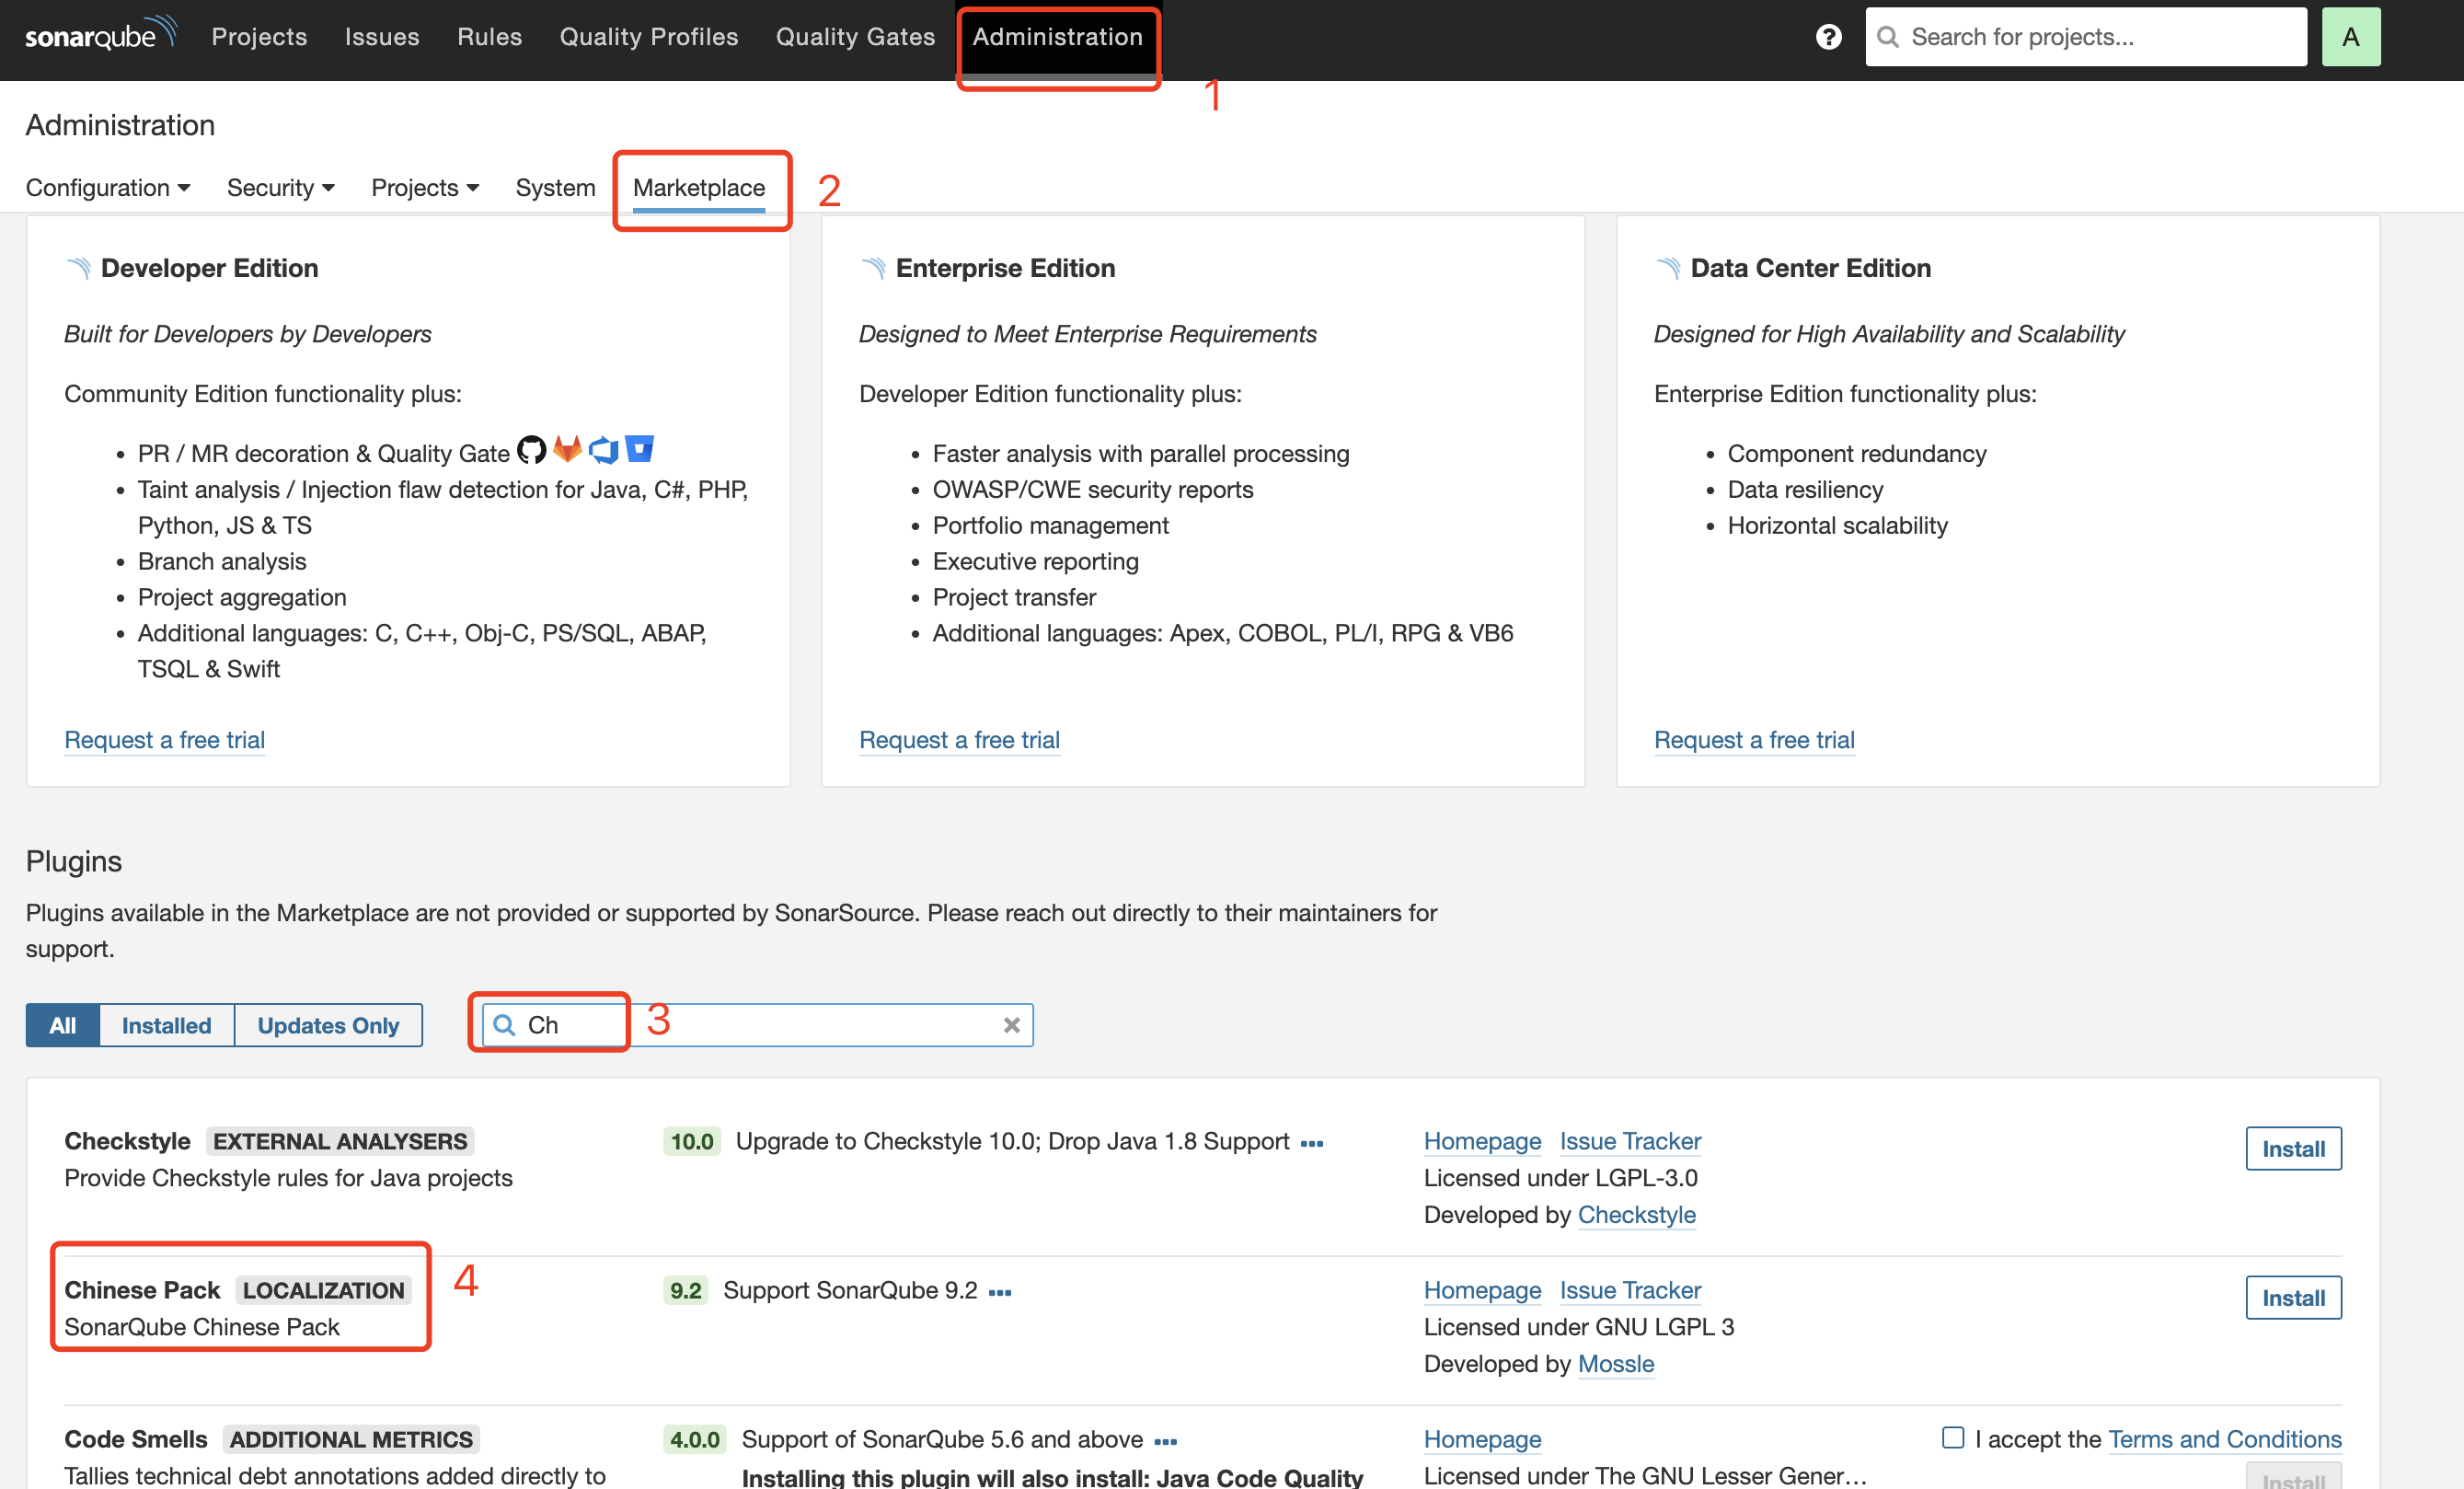The height and width of the screenshot is (1489, 2464).
Task: Expand Chinese Pack release notes ellipsis
Action: pyautogui.click(x=1000, y=1292)
